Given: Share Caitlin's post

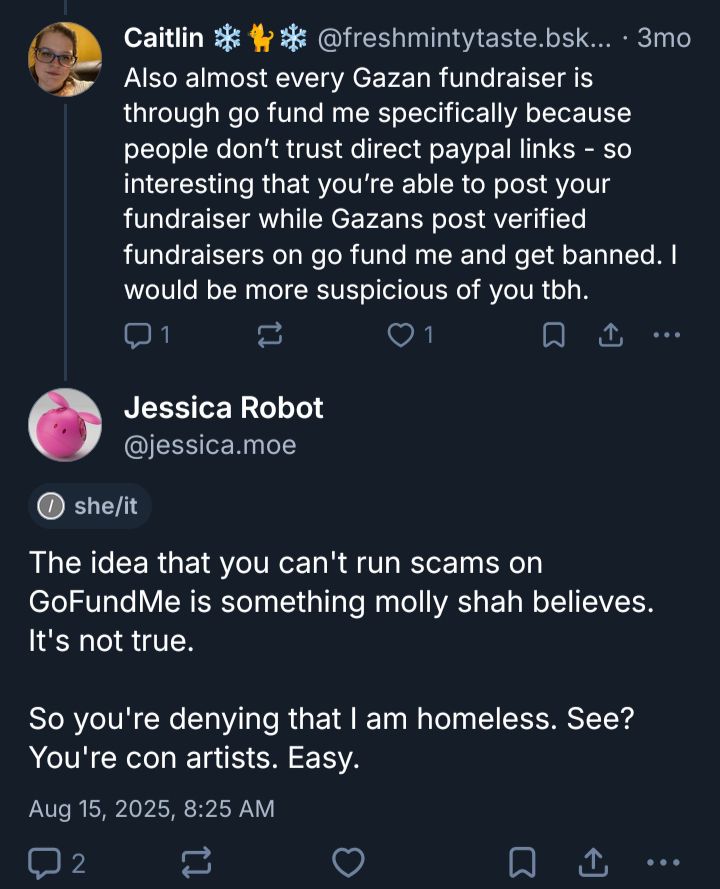Looking at the screenshot, I should click(x=609, y=337).
